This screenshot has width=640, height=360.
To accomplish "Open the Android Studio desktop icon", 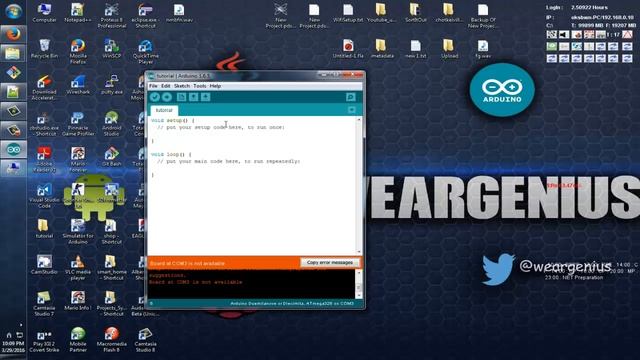I will pos(111,123).
